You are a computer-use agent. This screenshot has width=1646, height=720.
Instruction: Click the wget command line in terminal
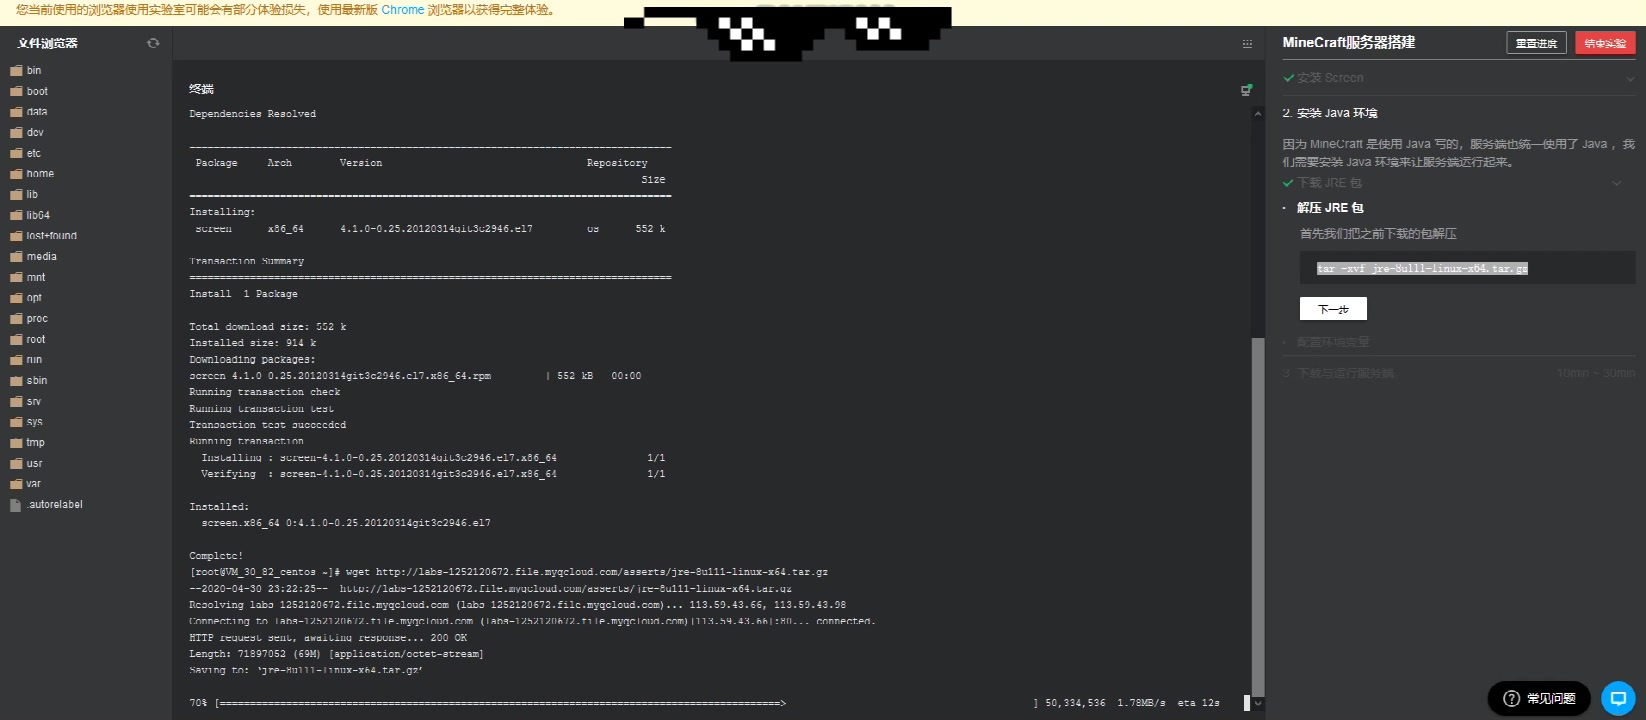click(x=509, y=572)
